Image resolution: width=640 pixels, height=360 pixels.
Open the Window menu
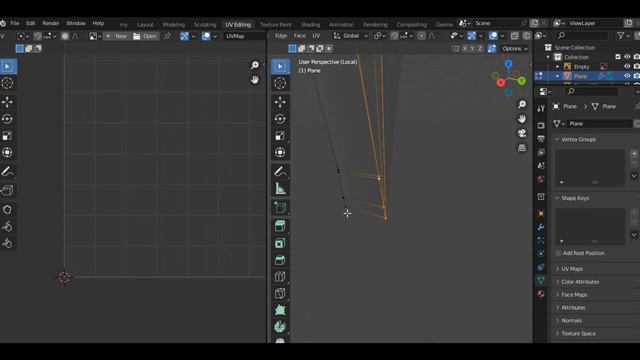tap(76, 23)
